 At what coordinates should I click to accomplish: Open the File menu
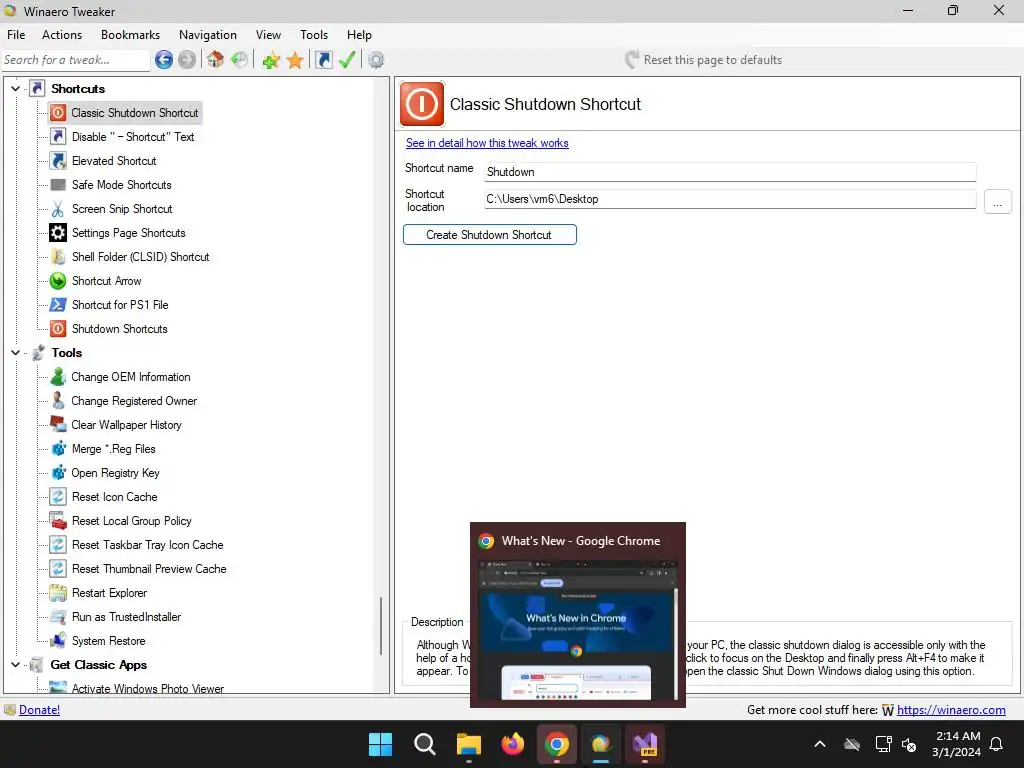coord(16,35)
